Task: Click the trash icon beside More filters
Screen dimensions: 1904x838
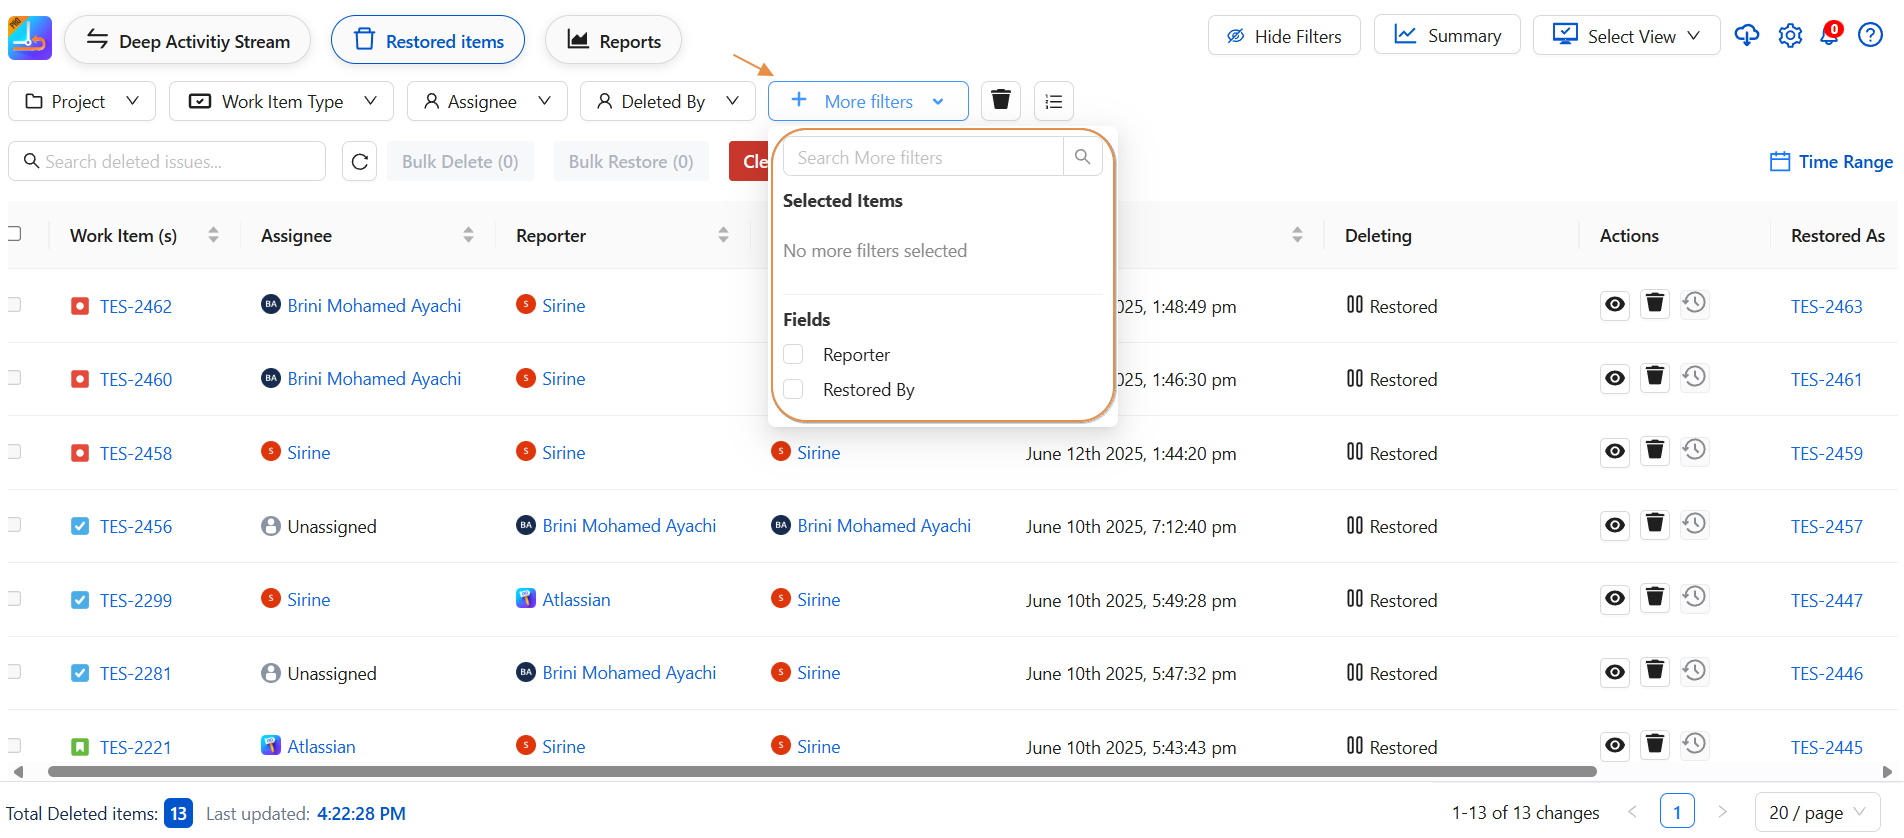Action: click(x=1000, y=101)
